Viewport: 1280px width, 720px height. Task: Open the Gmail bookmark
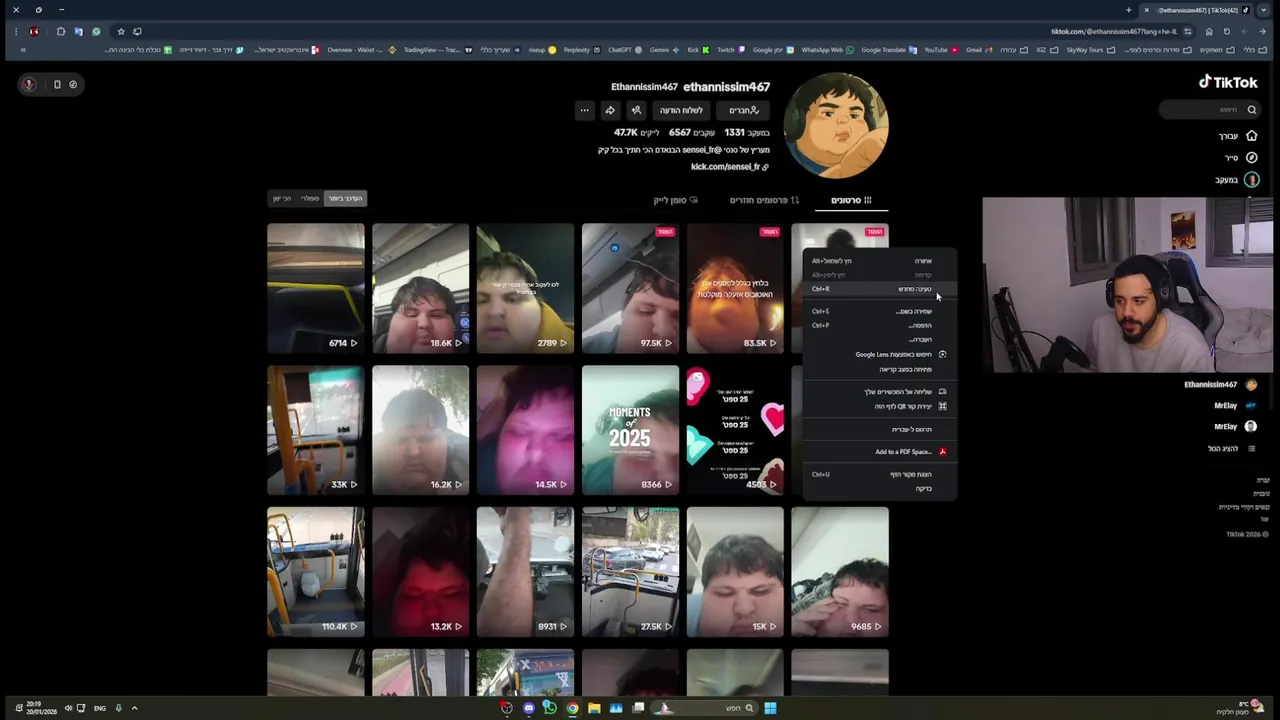977,50
